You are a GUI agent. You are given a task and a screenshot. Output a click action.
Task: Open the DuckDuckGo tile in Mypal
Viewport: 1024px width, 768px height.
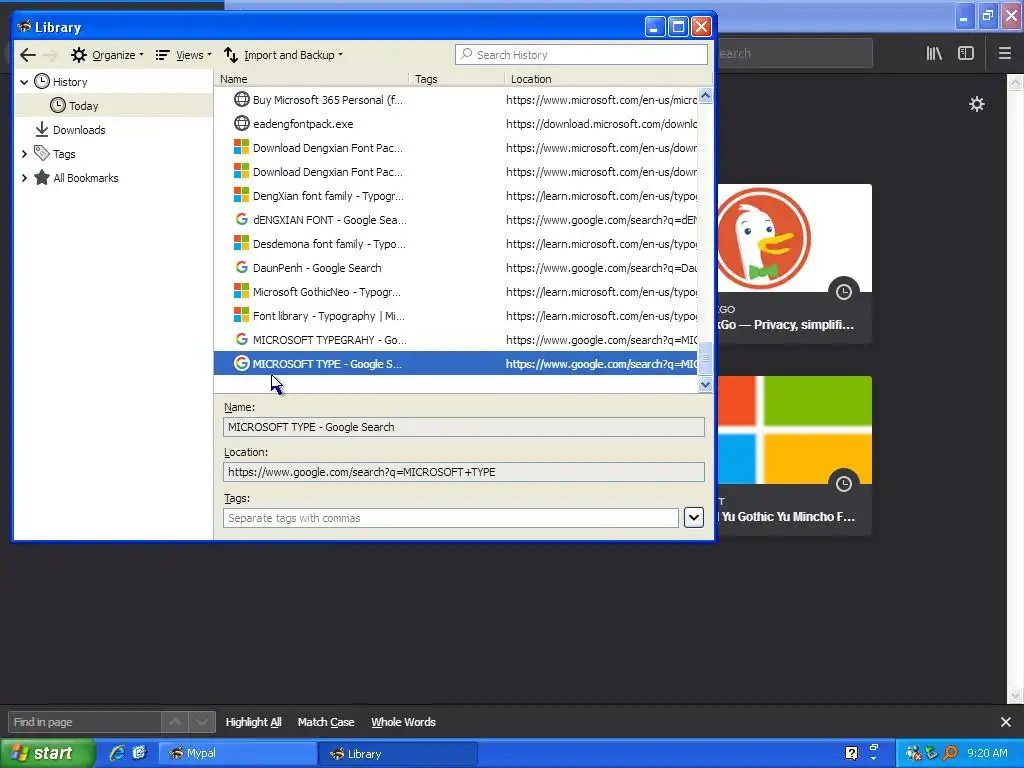[795, 264]
